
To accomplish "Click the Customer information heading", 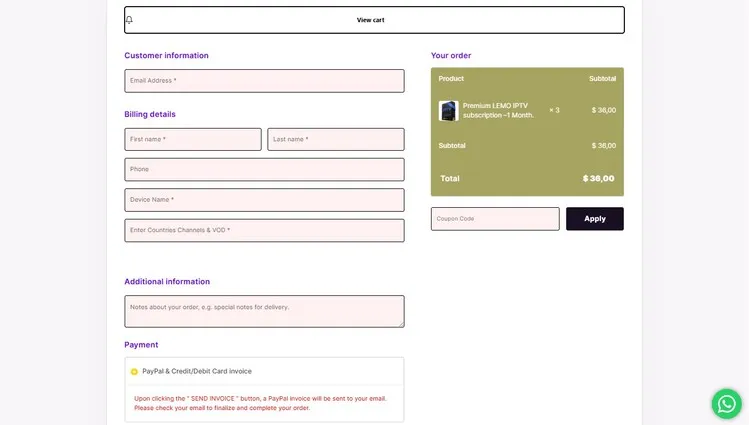I will point(166,55).
